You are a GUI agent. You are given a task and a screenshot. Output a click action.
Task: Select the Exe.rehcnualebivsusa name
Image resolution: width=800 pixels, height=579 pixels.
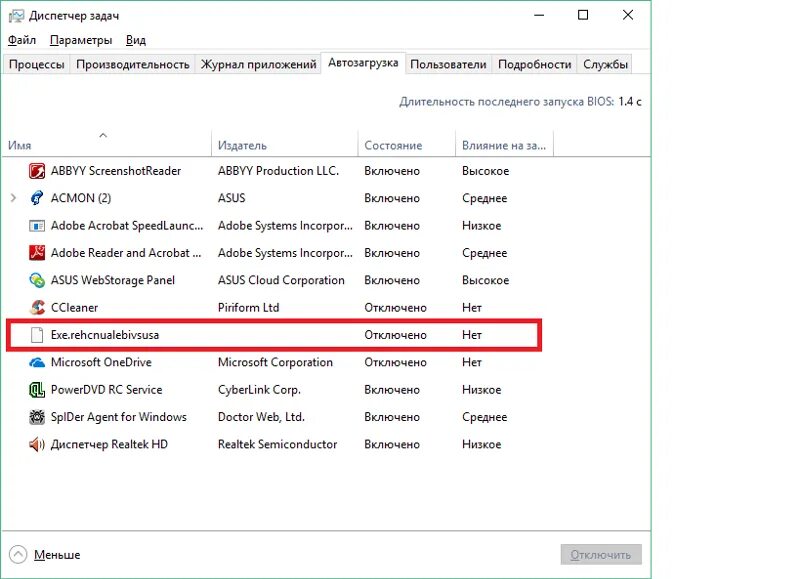pyautogui.click(x=105, y=335)
